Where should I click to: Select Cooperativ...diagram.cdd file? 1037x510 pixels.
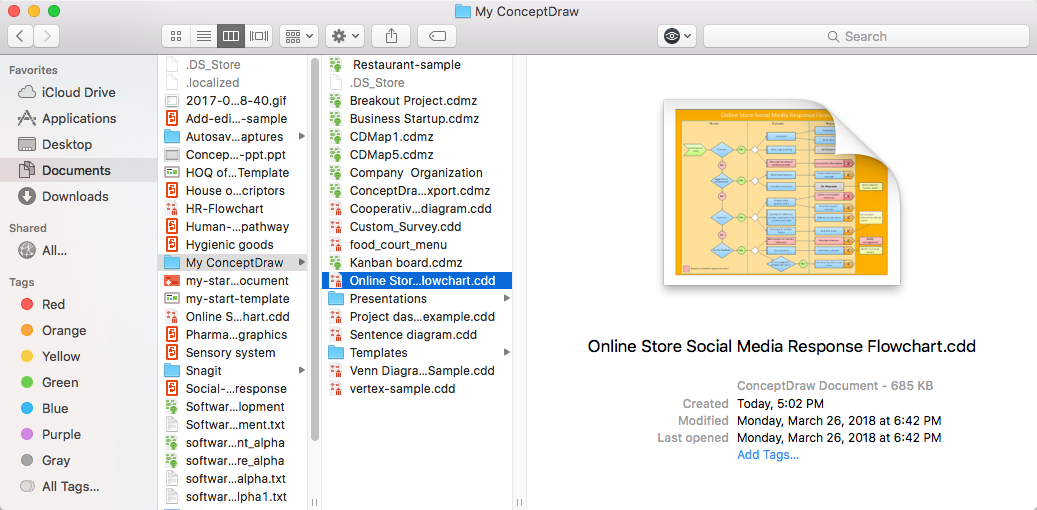coord(417,208)
